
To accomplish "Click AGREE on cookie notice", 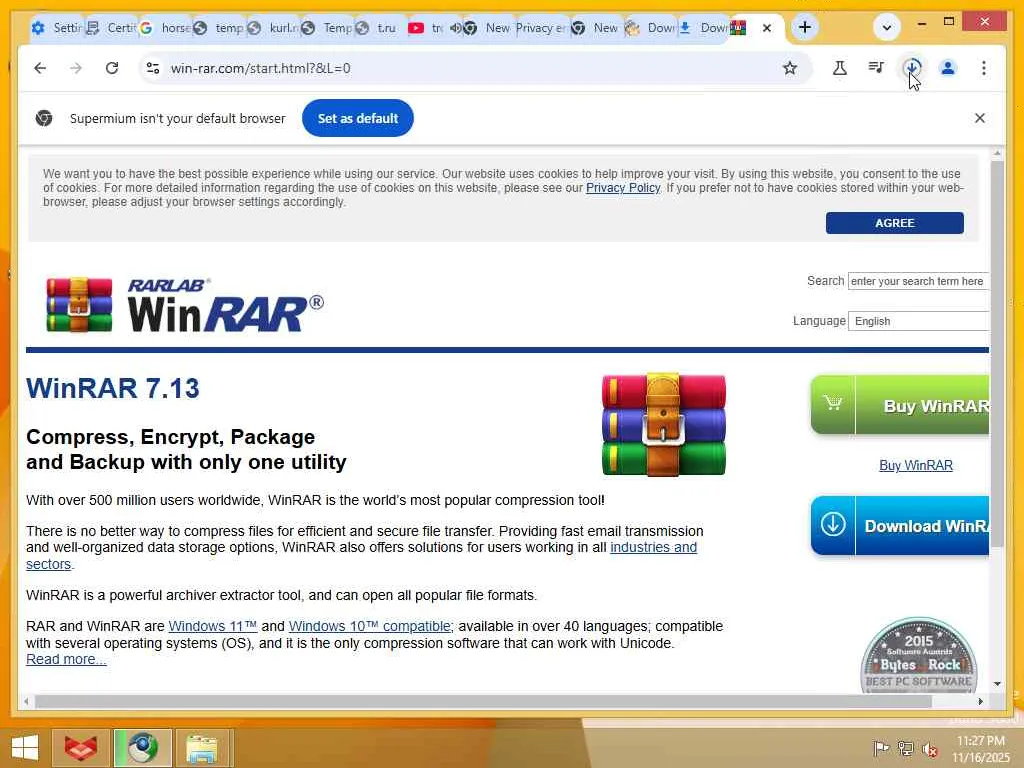I will pyautogui.click(x=895, y=223).
